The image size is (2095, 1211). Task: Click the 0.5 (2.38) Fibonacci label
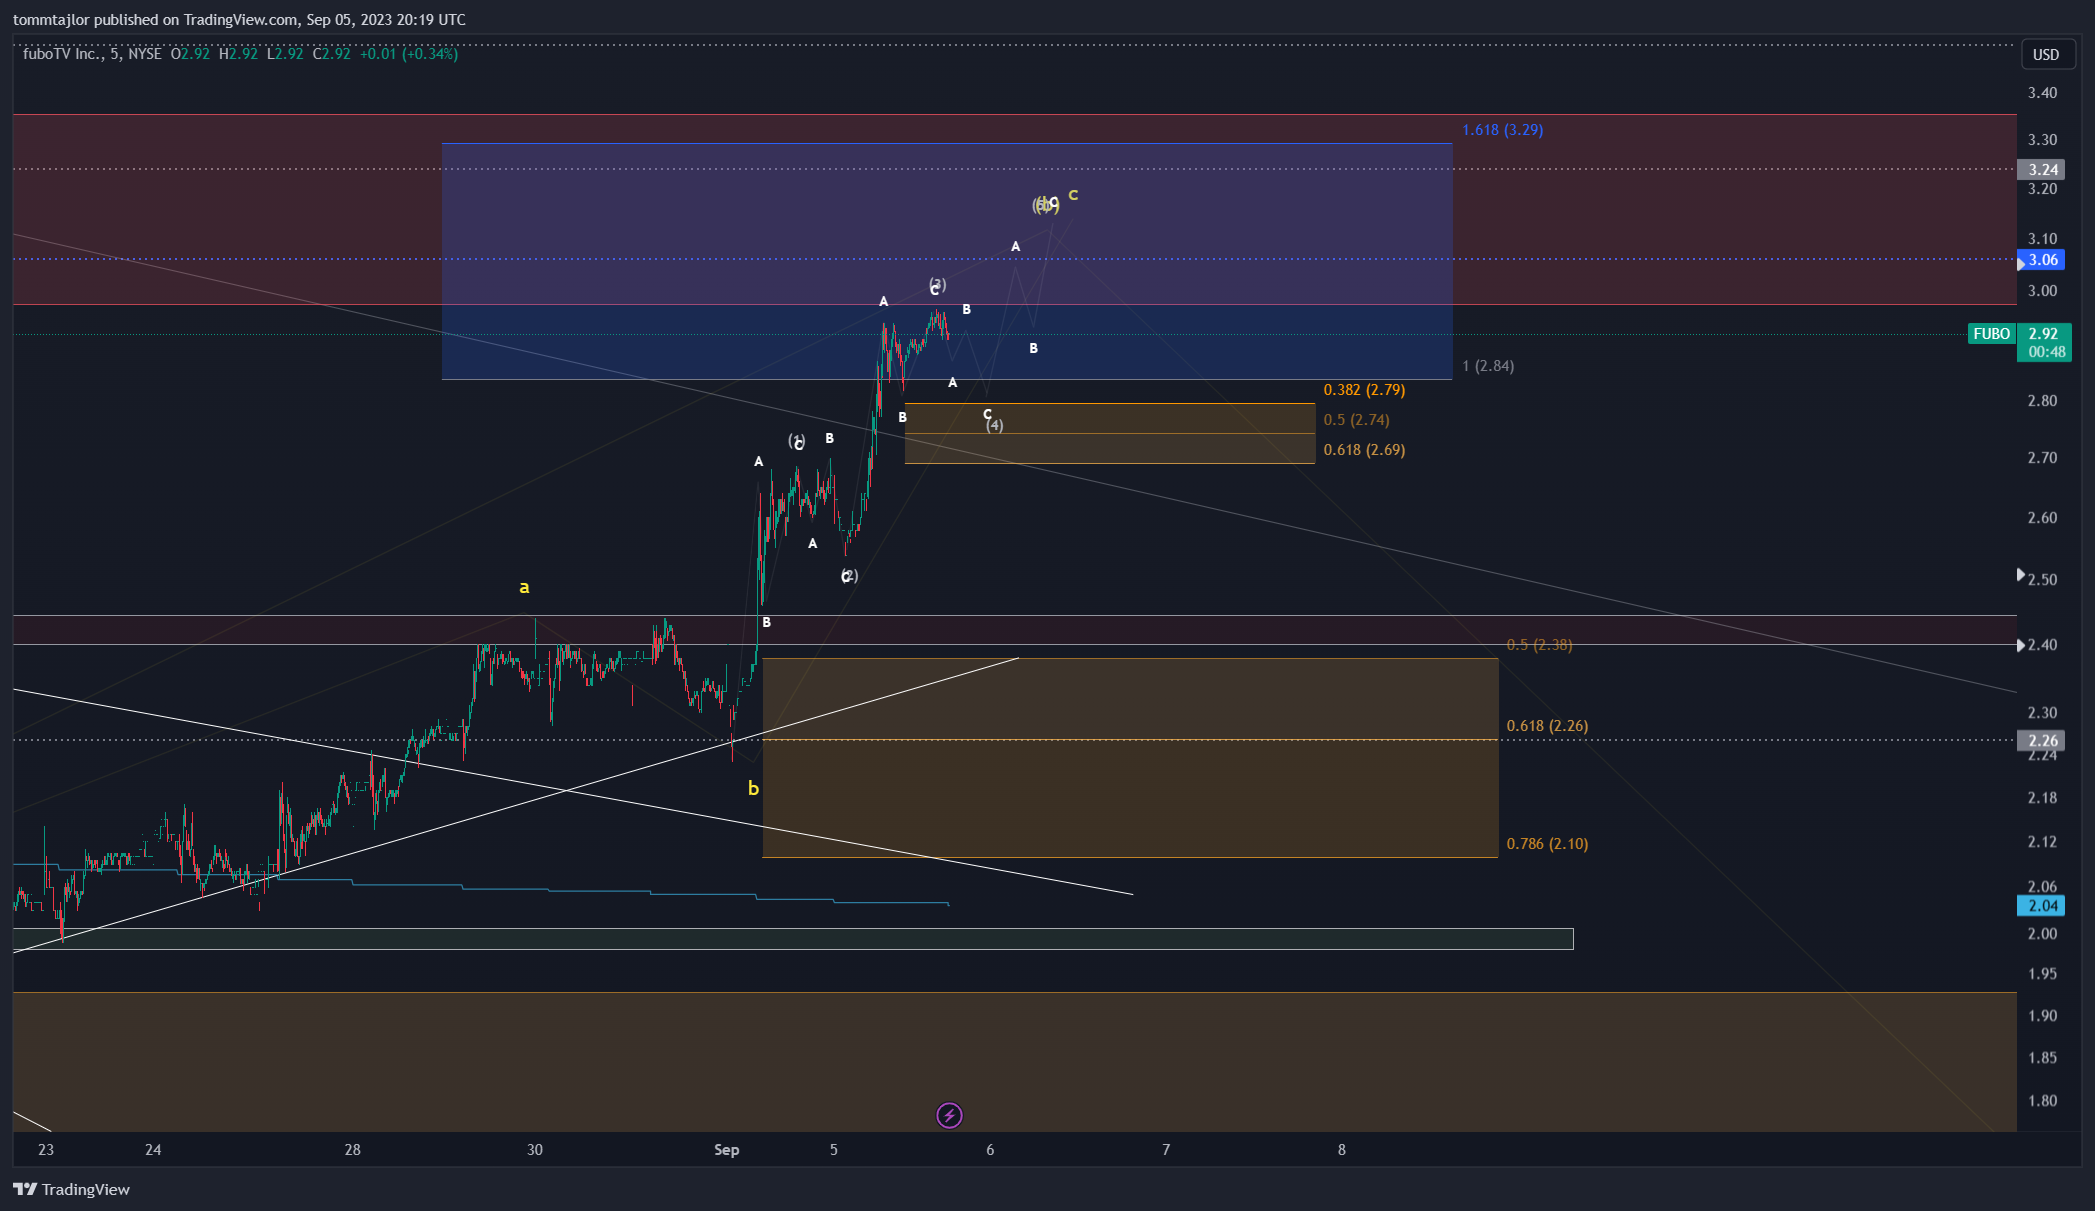pos(1539,645)
